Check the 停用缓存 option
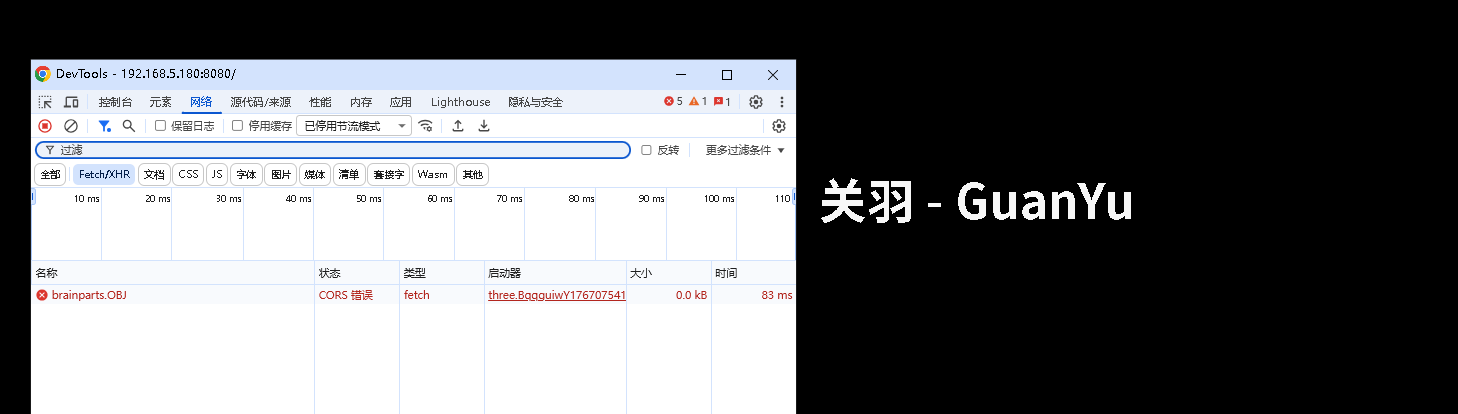The image size is (1458, 414). point(237,126)
